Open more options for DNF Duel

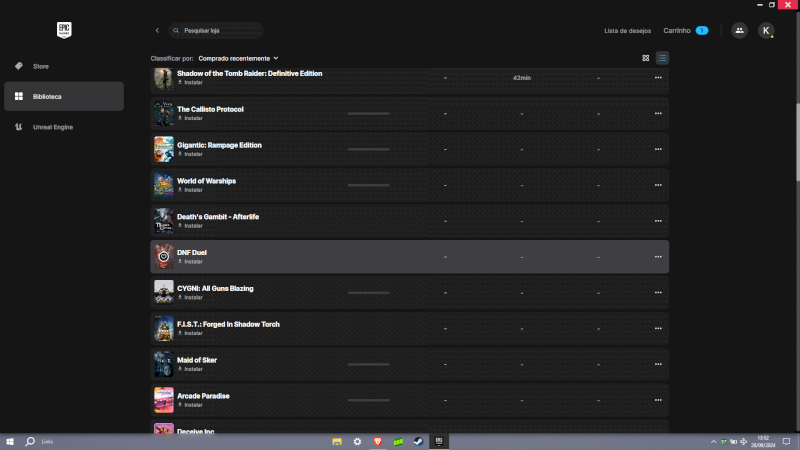tap(657, 257)
